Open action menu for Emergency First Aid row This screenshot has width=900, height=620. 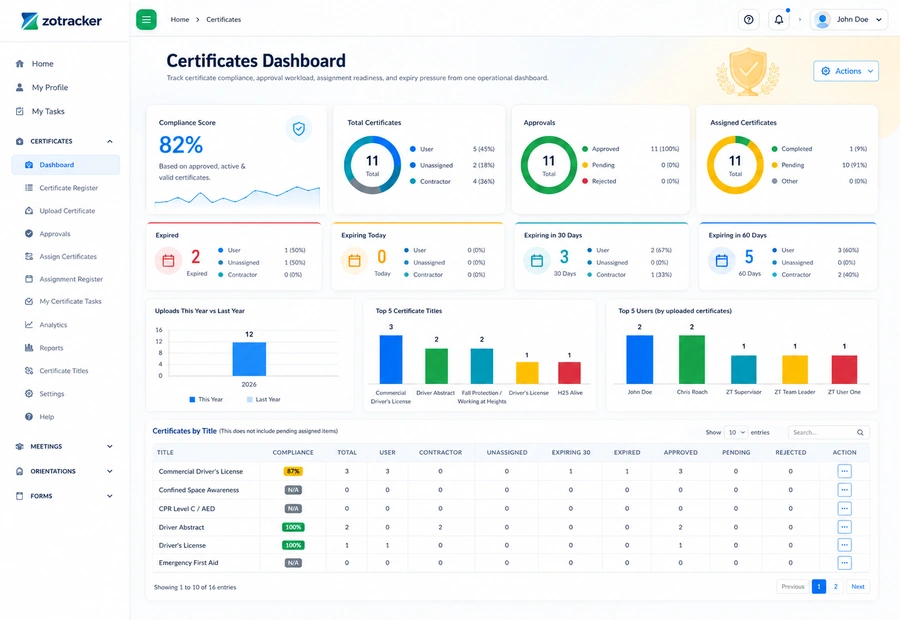click(844, 563)
